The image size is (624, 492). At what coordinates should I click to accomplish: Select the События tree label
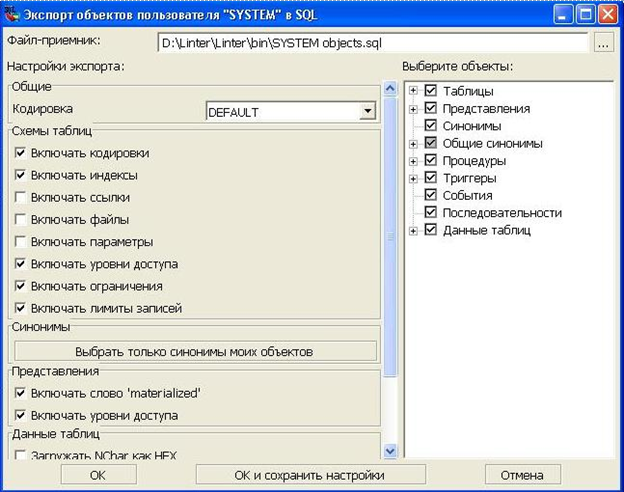point(468,195)
